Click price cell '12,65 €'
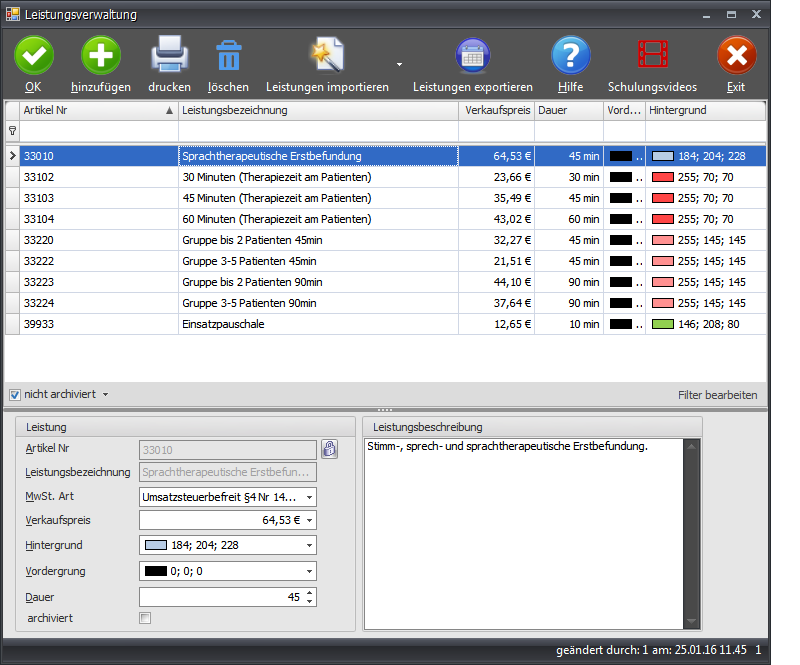 click(496, 324)
